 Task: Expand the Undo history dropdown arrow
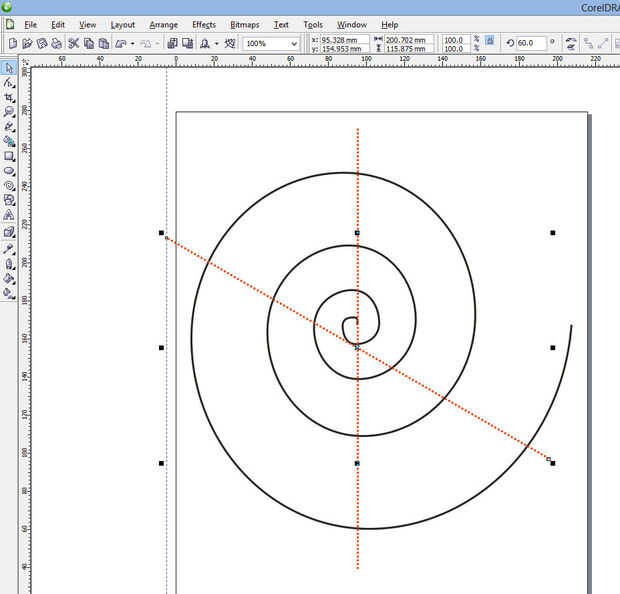pos(132,44)
